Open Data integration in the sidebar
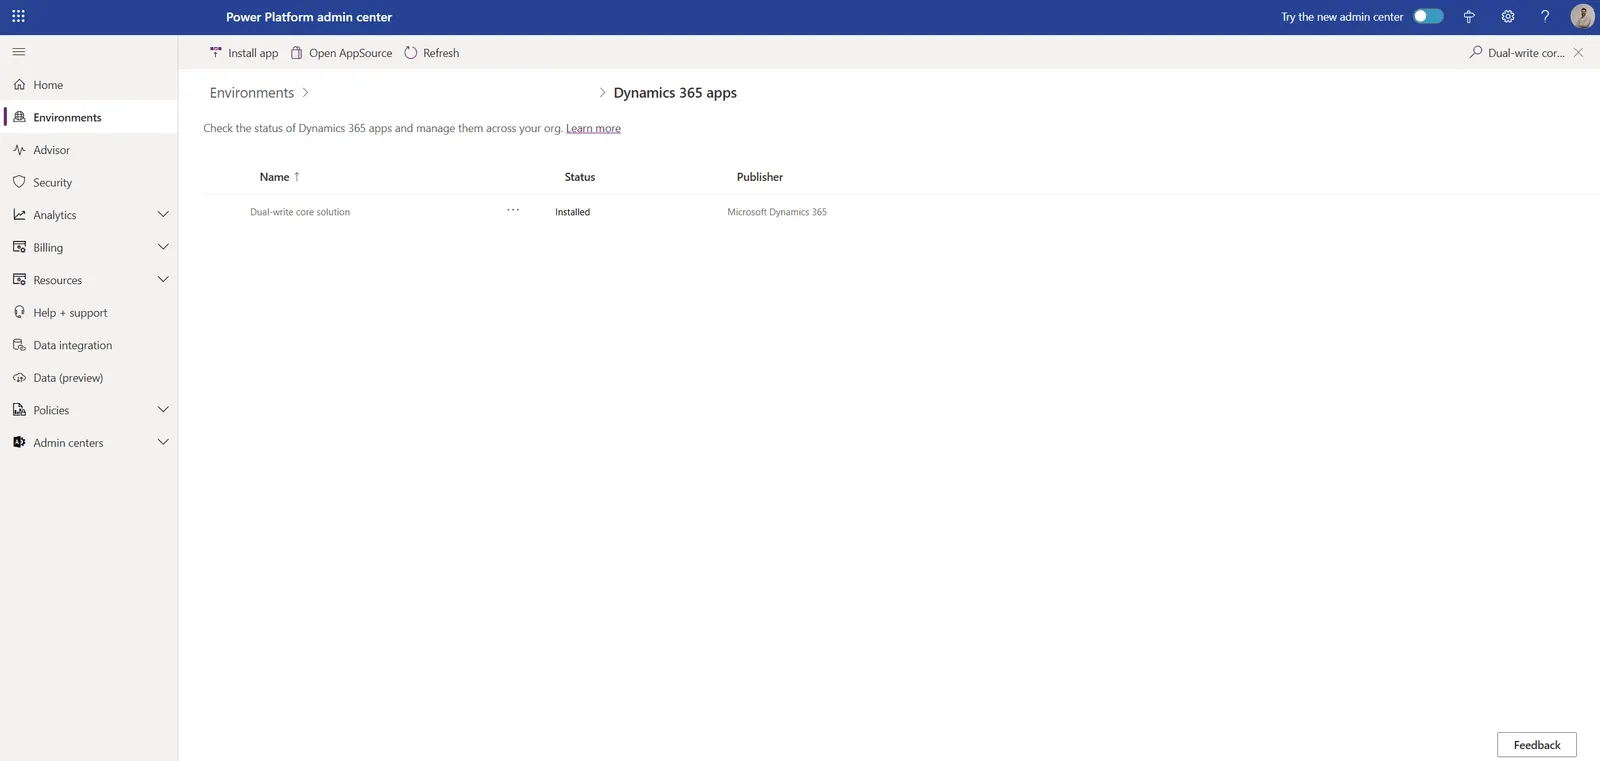The image size is (1600, 761). (x=89, y=345)
